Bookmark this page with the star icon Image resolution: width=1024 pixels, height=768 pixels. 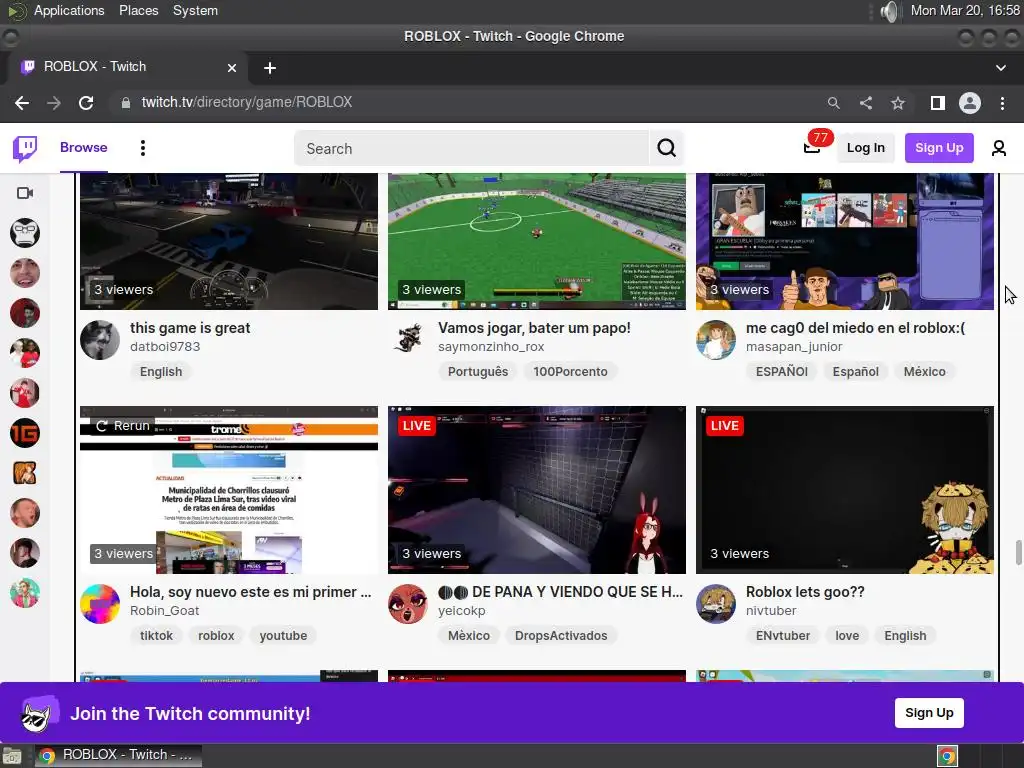point(898,103)
